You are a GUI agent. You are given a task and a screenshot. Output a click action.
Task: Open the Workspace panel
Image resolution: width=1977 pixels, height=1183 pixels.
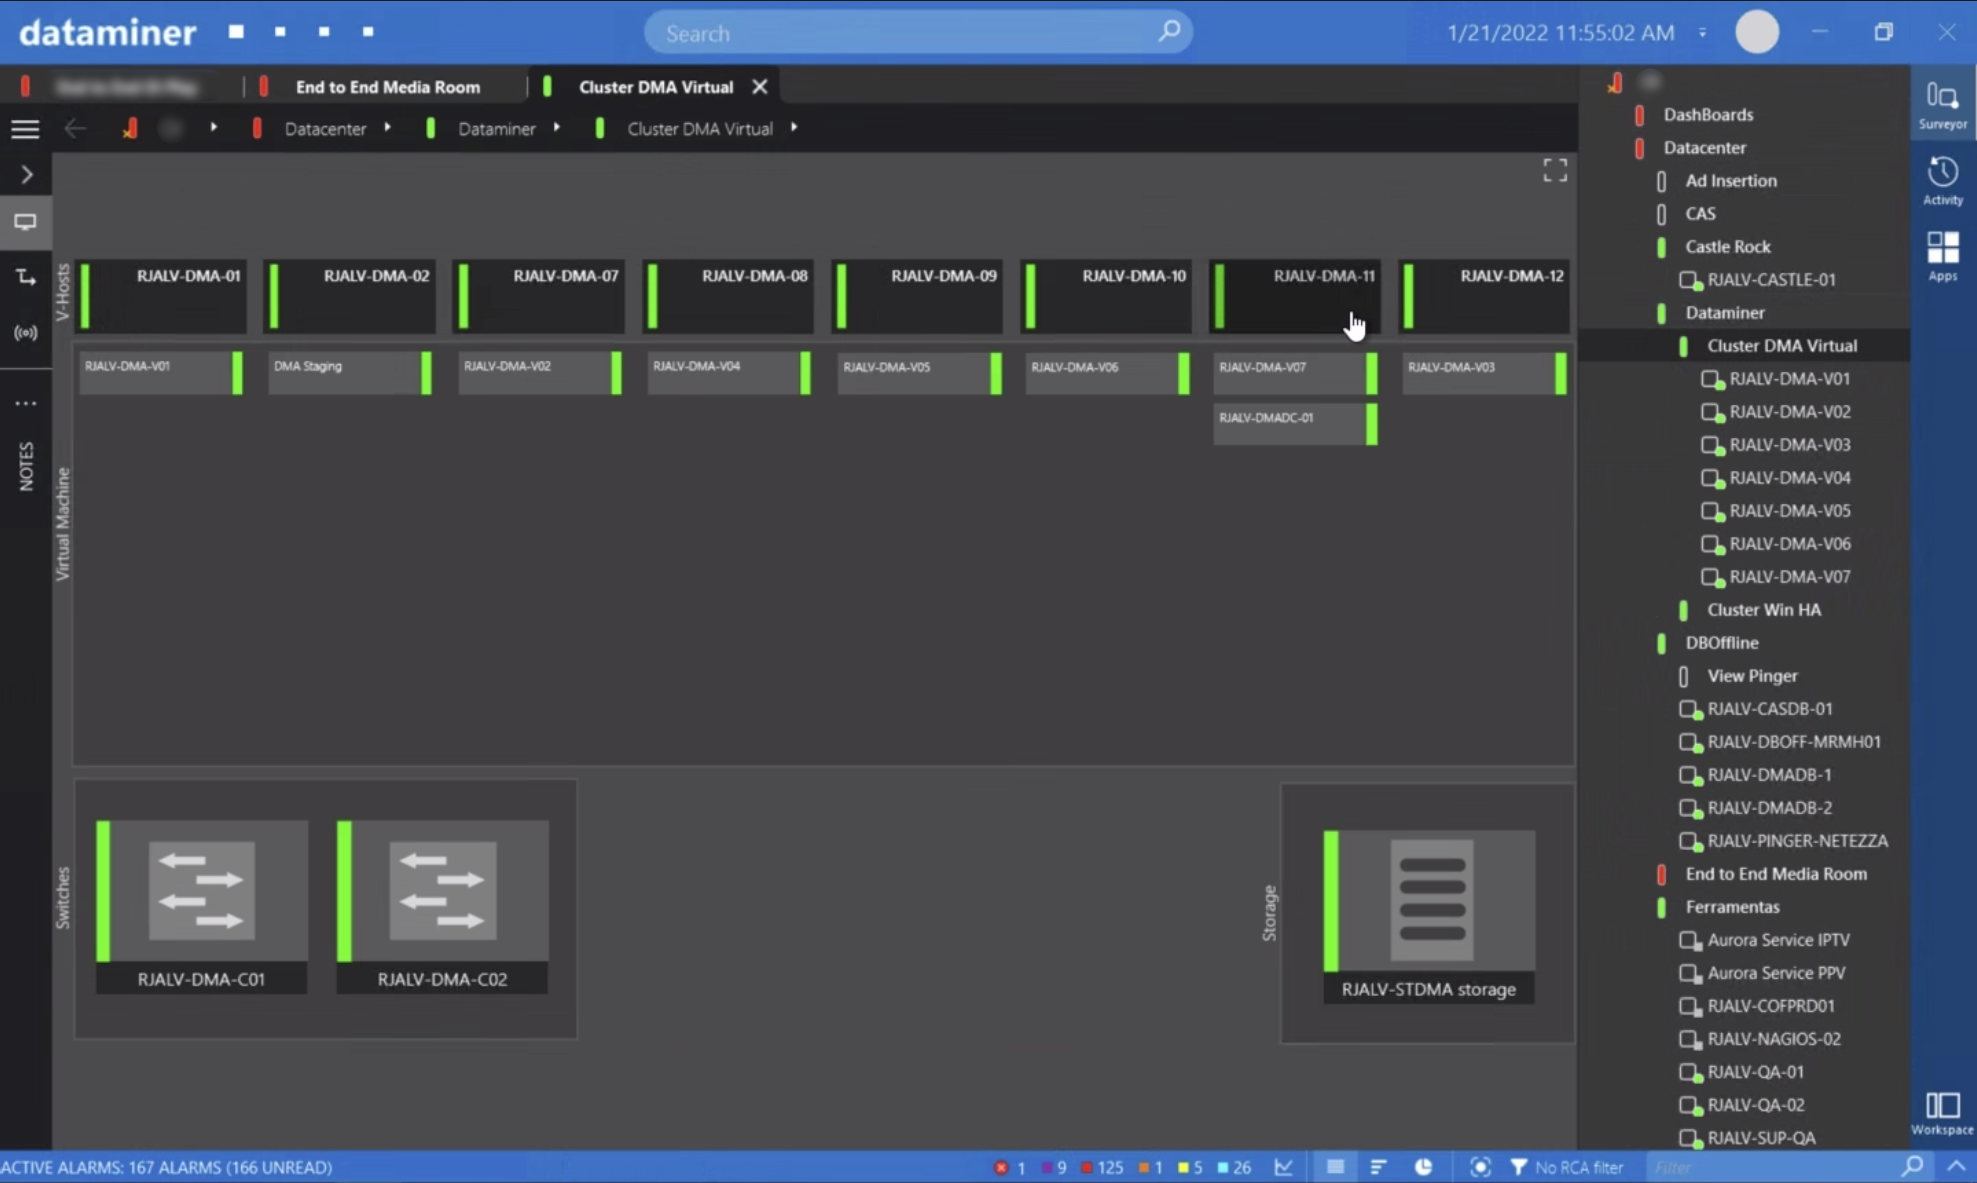(x=1942, y=1113)
